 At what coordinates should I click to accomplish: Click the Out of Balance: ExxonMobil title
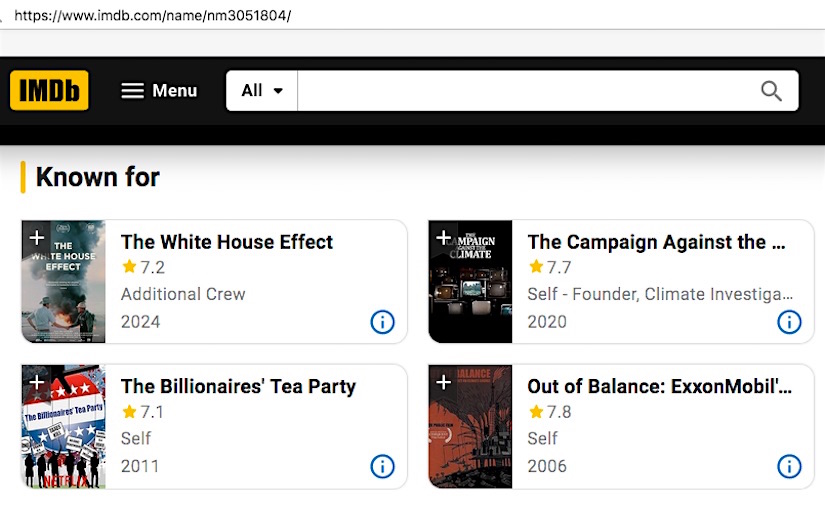tap(659, 386)
